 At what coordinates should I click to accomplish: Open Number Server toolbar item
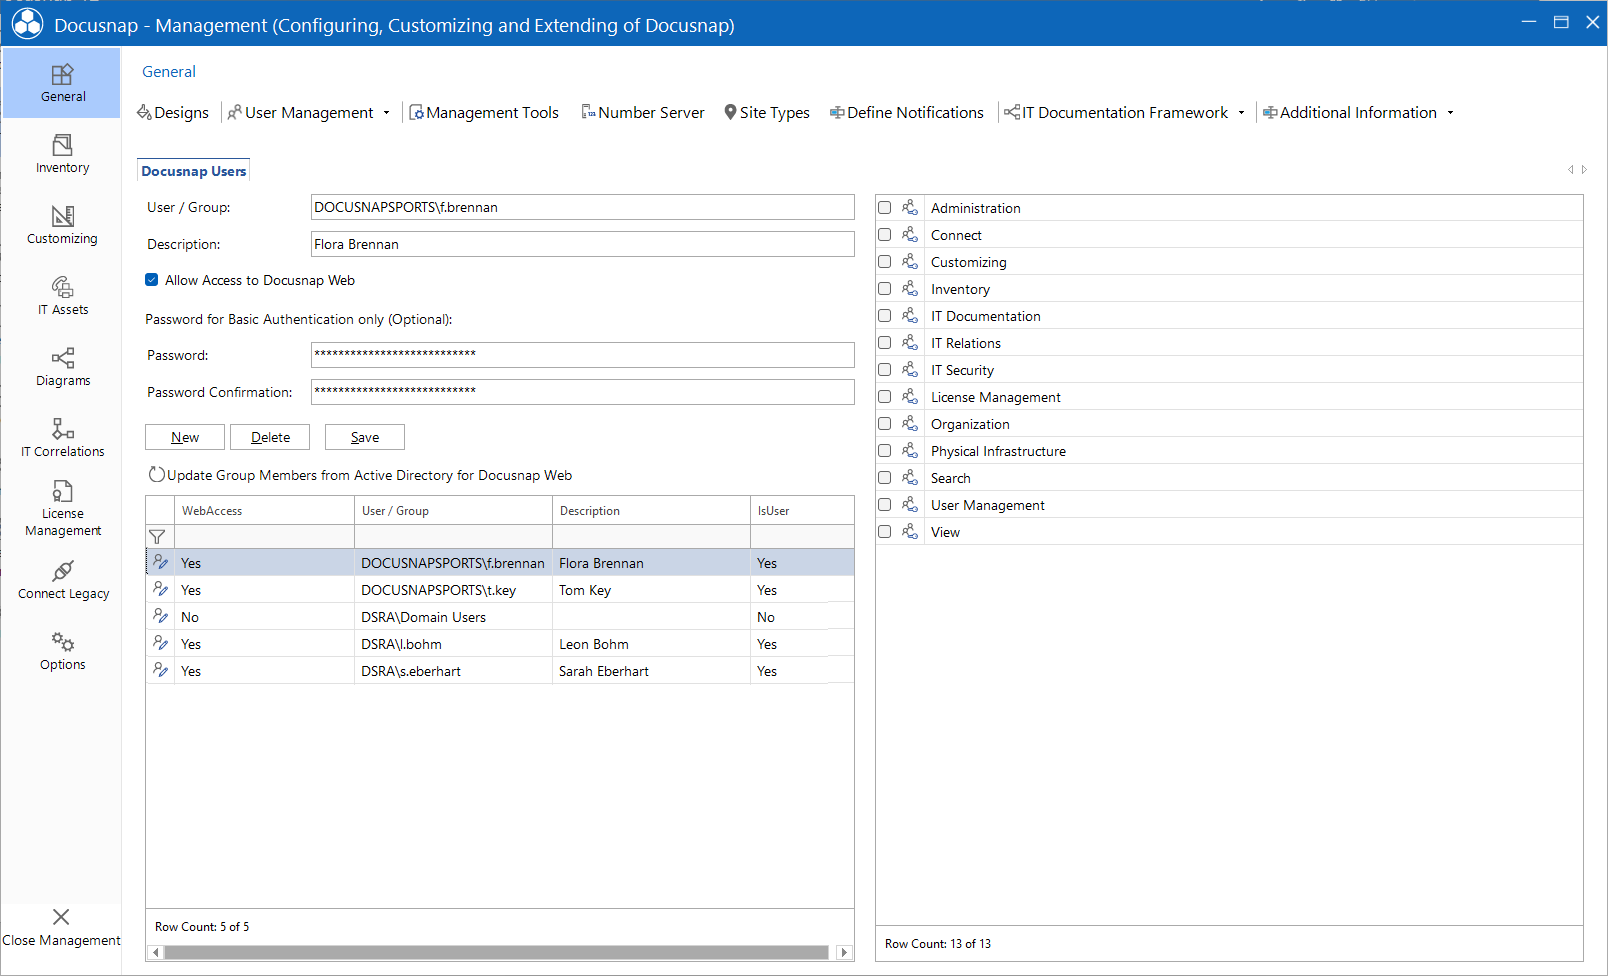coord(643,112)
